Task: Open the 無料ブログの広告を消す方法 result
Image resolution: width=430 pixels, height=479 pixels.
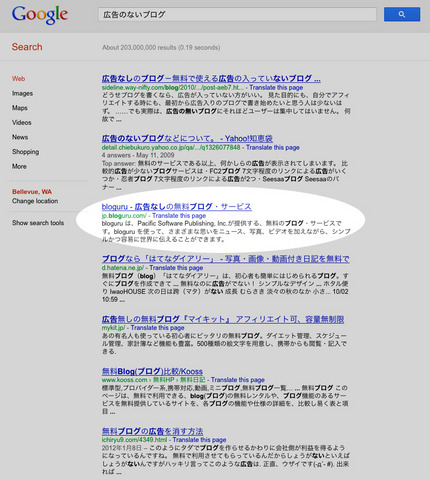Action: click(x=152, y=431)
